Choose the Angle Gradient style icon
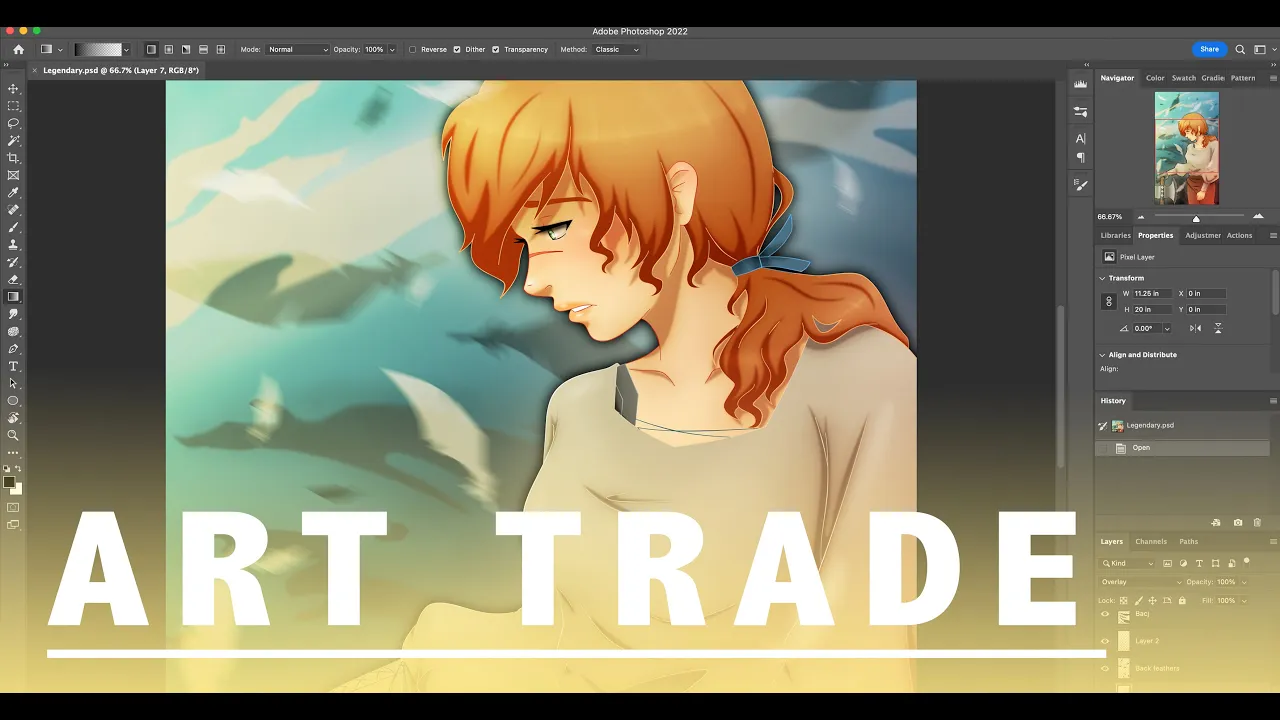Viewport: 1280px width, 720px height. pyautogui.click(x=186, y=49)
